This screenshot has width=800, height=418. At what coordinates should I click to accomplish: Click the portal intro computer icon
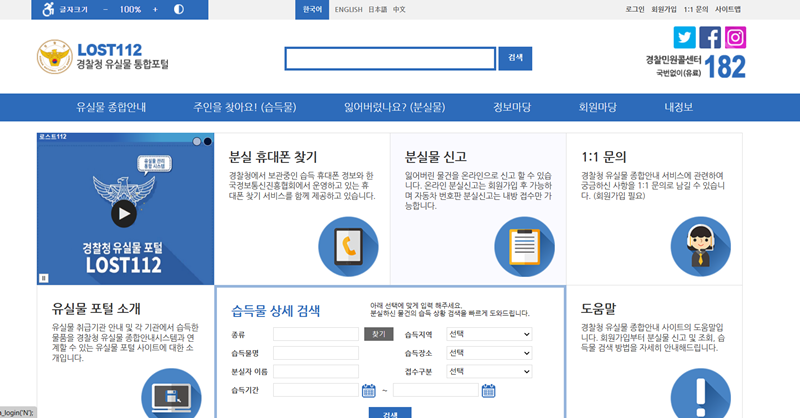pos(171,395)
